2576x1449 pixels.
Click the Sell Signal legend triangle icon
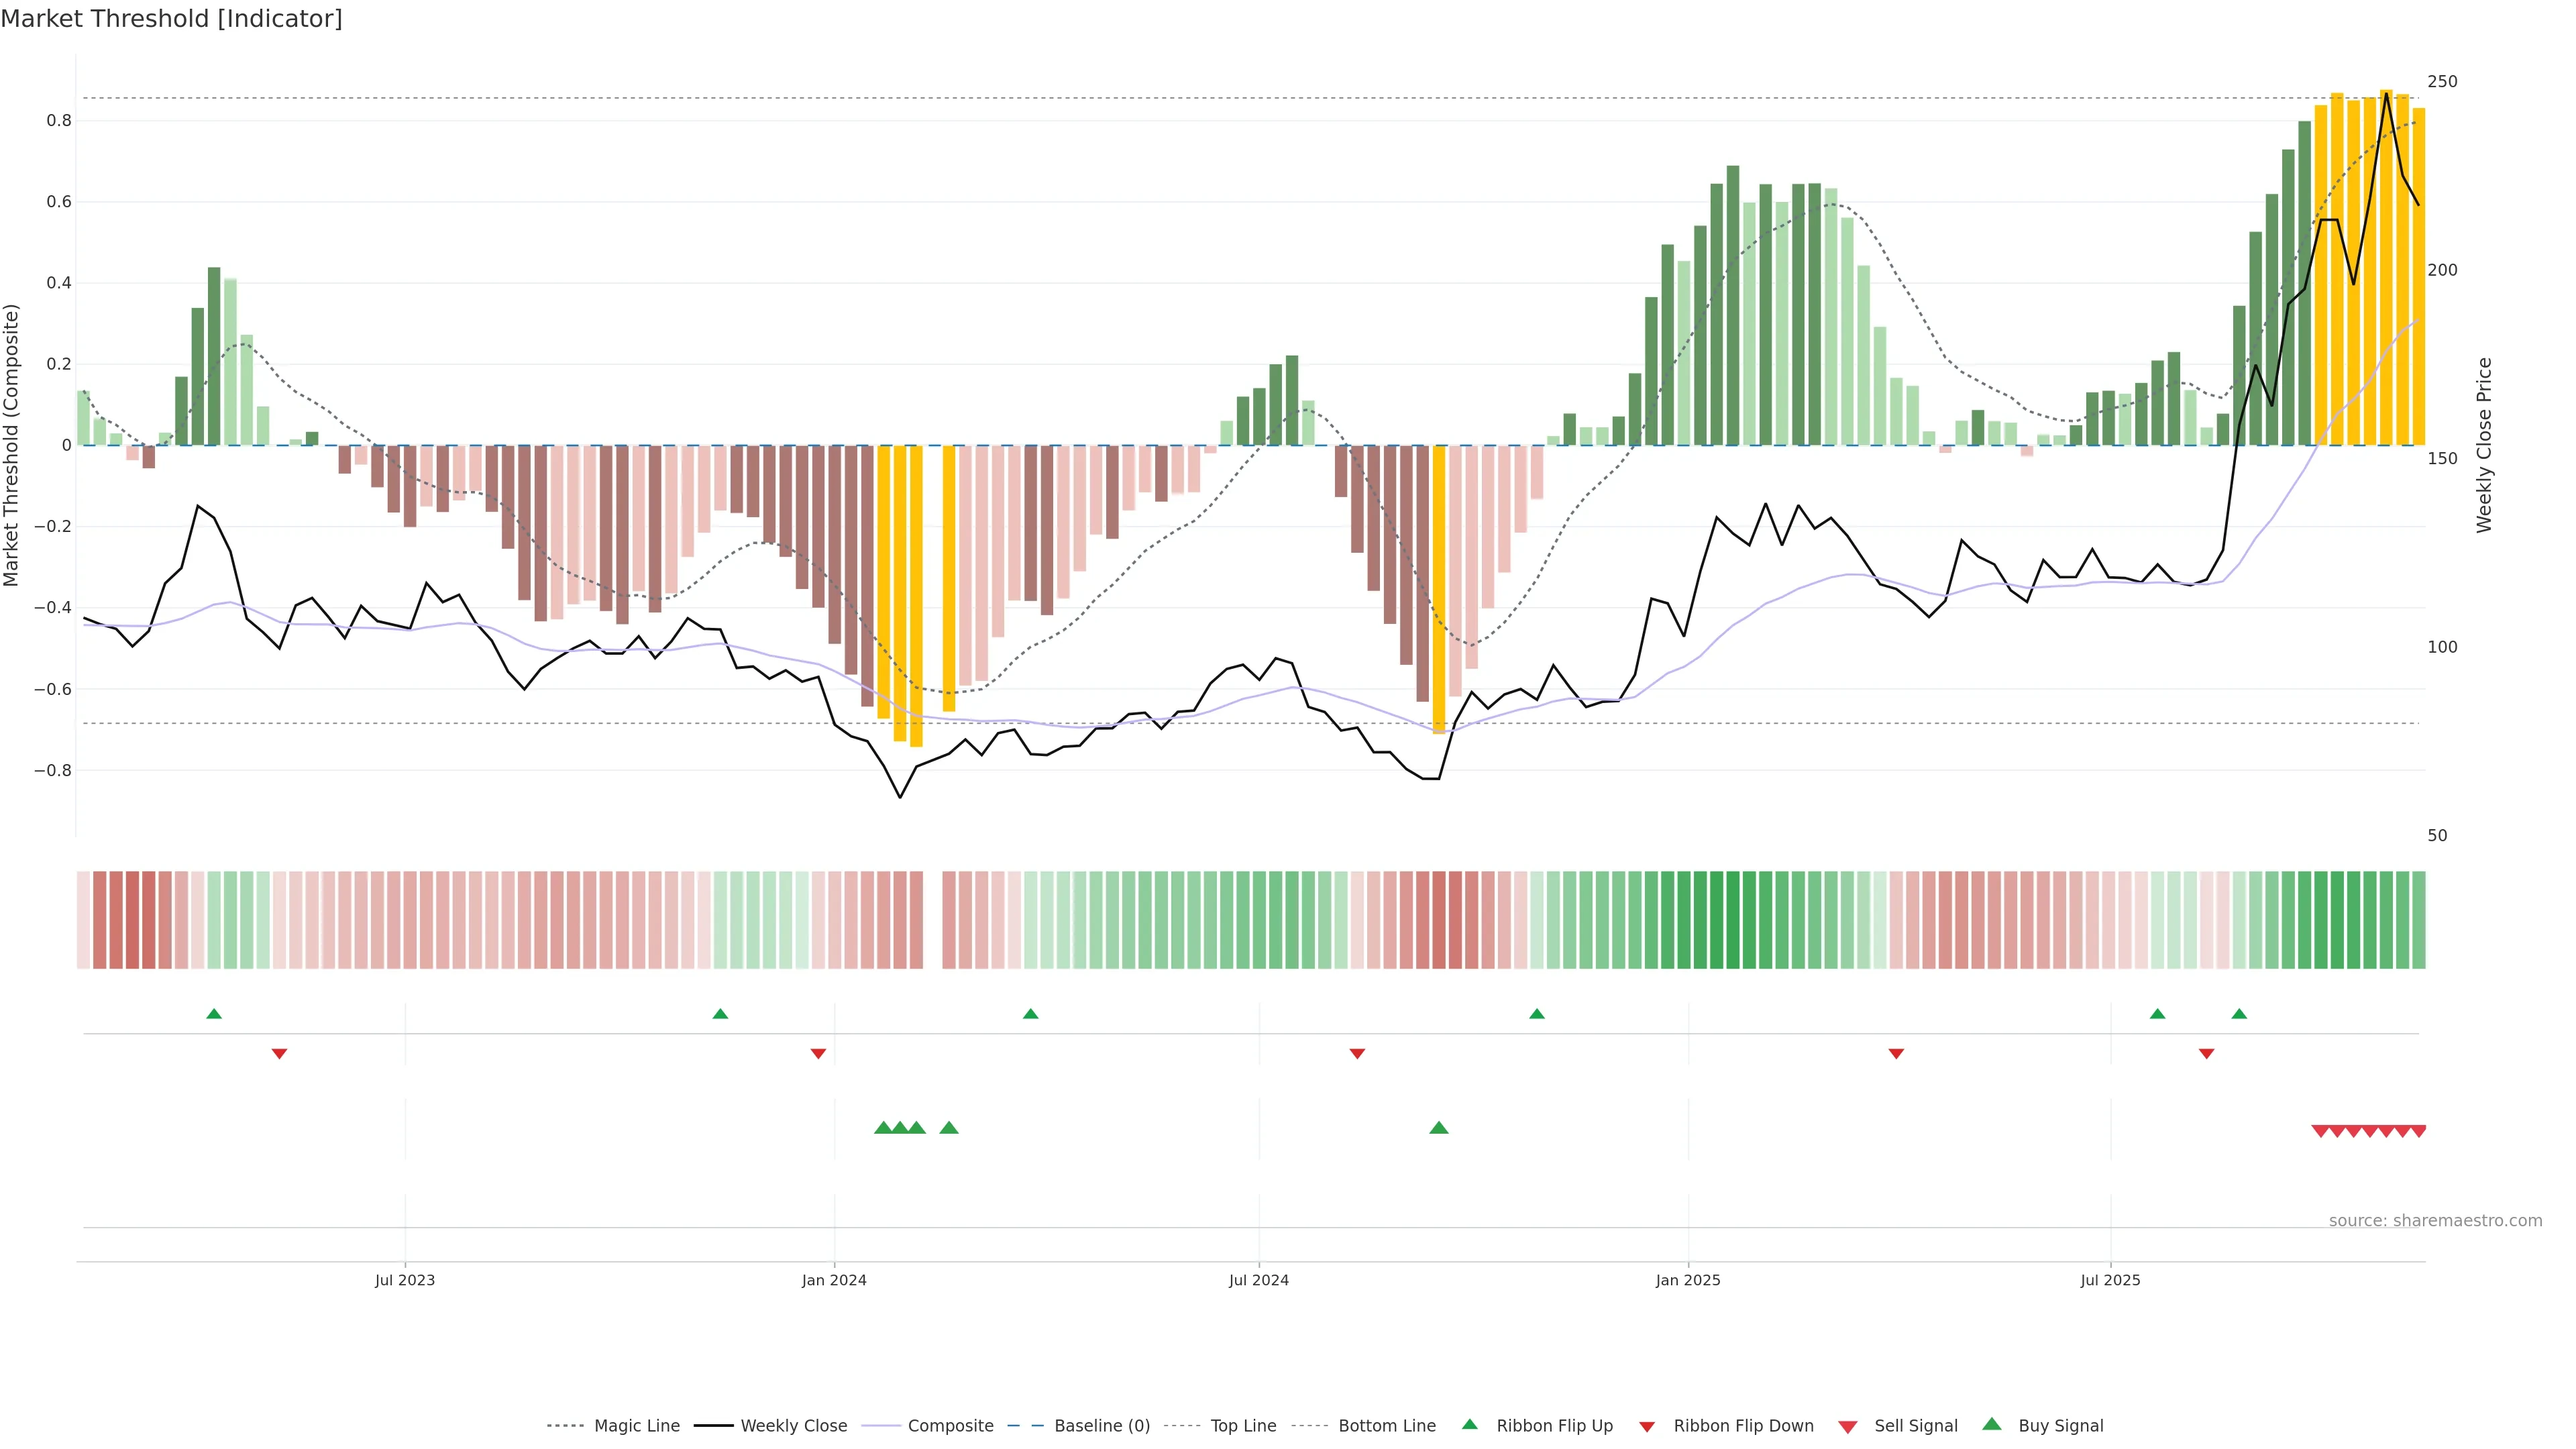pos(1847,1426)
